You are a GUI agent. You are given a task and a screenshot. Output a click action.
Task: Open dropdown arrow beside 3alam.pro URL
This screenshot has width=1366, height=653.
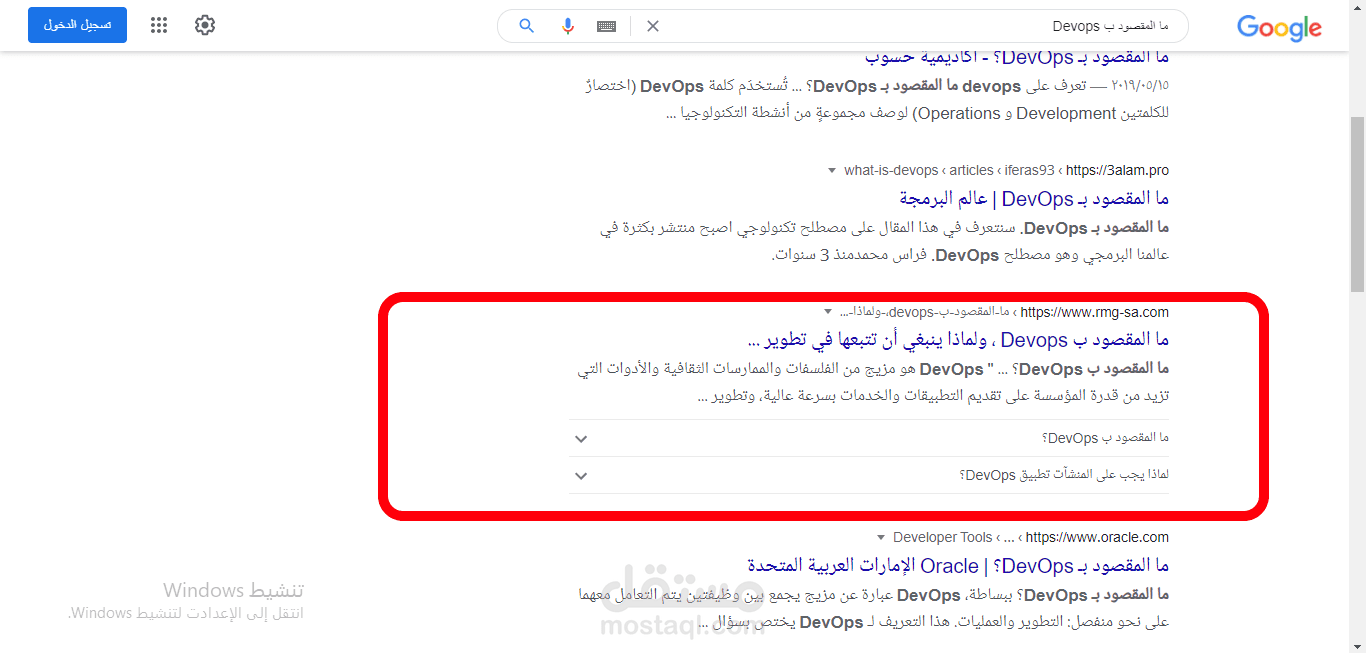[x=831, y=170]
